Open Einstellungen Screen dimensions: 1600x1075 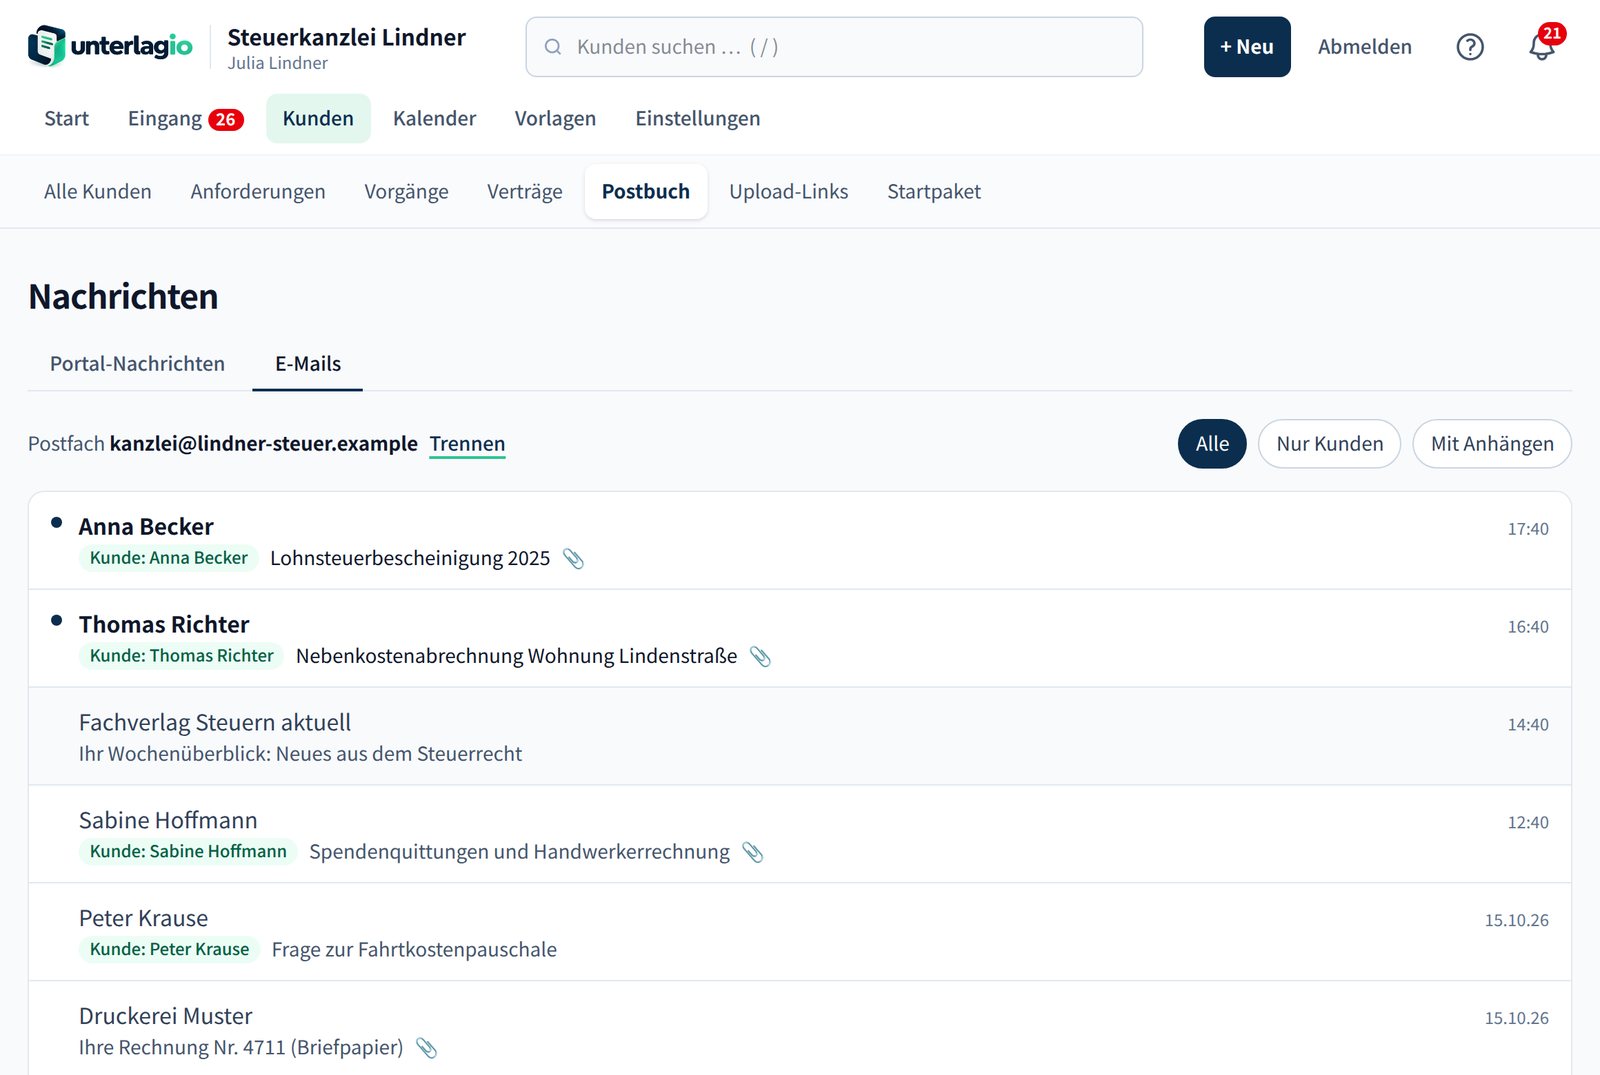pos(697,118)
